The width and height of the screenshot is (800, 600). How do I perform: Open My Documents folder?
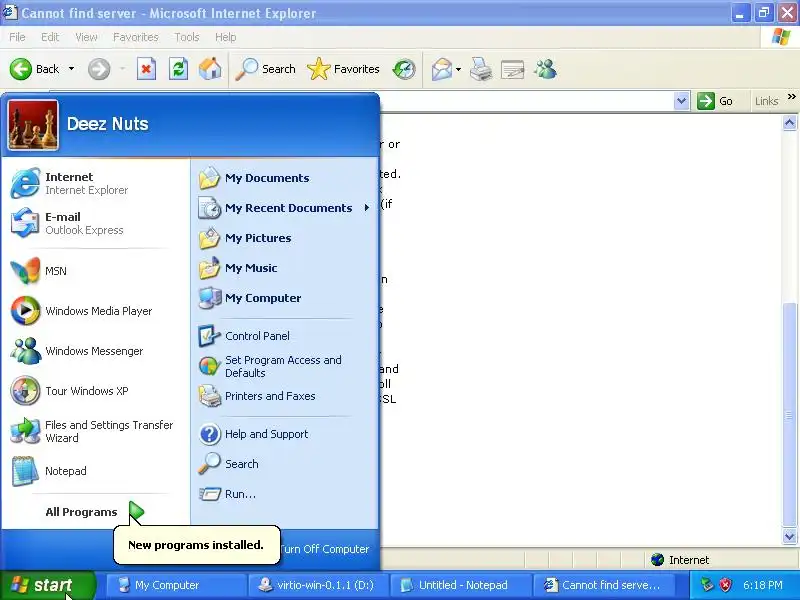point(284,178)
